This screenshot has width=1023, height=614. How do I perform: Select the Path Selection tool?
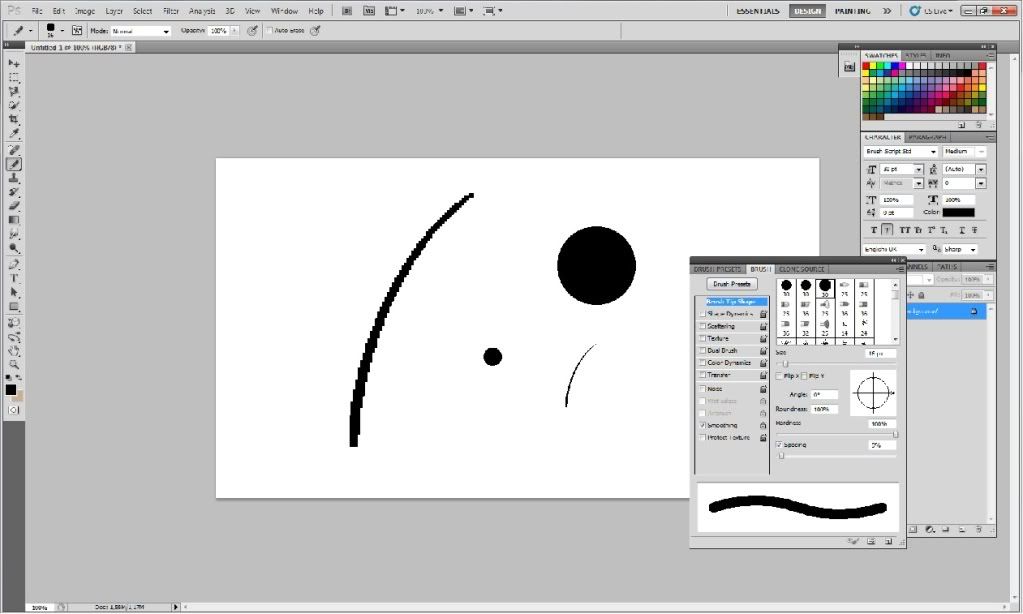14,292
